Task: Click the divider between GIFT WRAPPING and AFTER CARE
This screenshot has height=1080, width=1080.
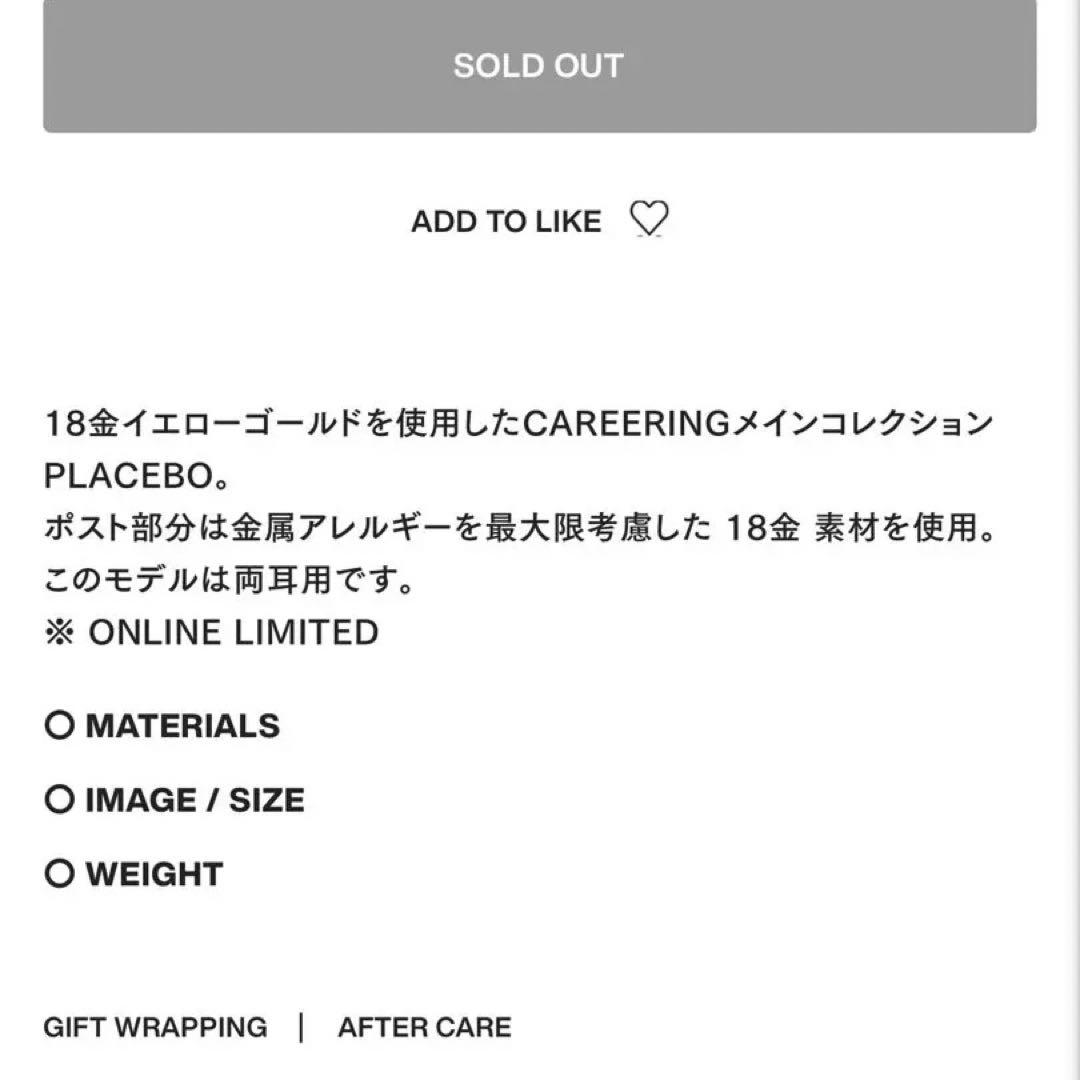Action: coord(301,1027)
